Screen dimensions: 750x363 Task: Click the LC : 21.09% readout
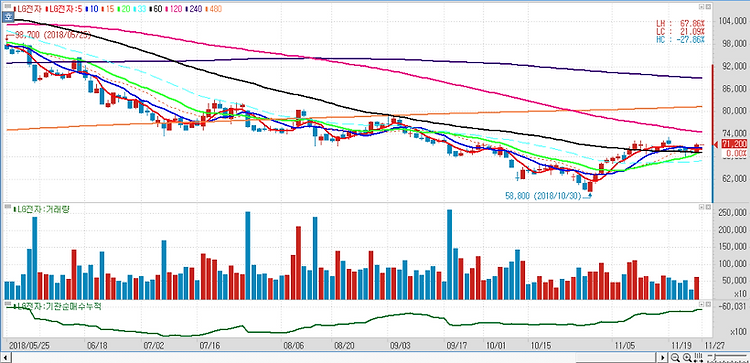click(x=682, y=31)
